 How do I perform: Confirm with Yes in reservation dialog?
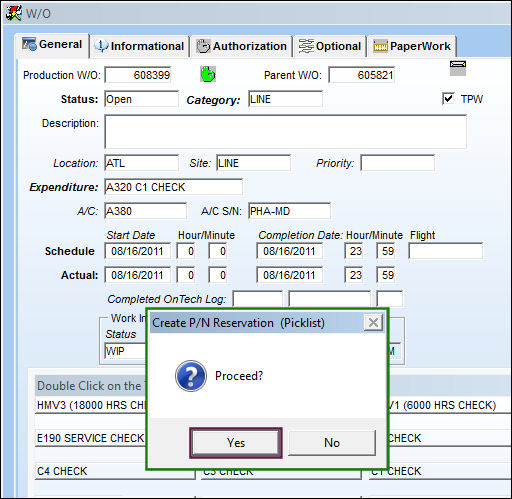click(236, 443)
